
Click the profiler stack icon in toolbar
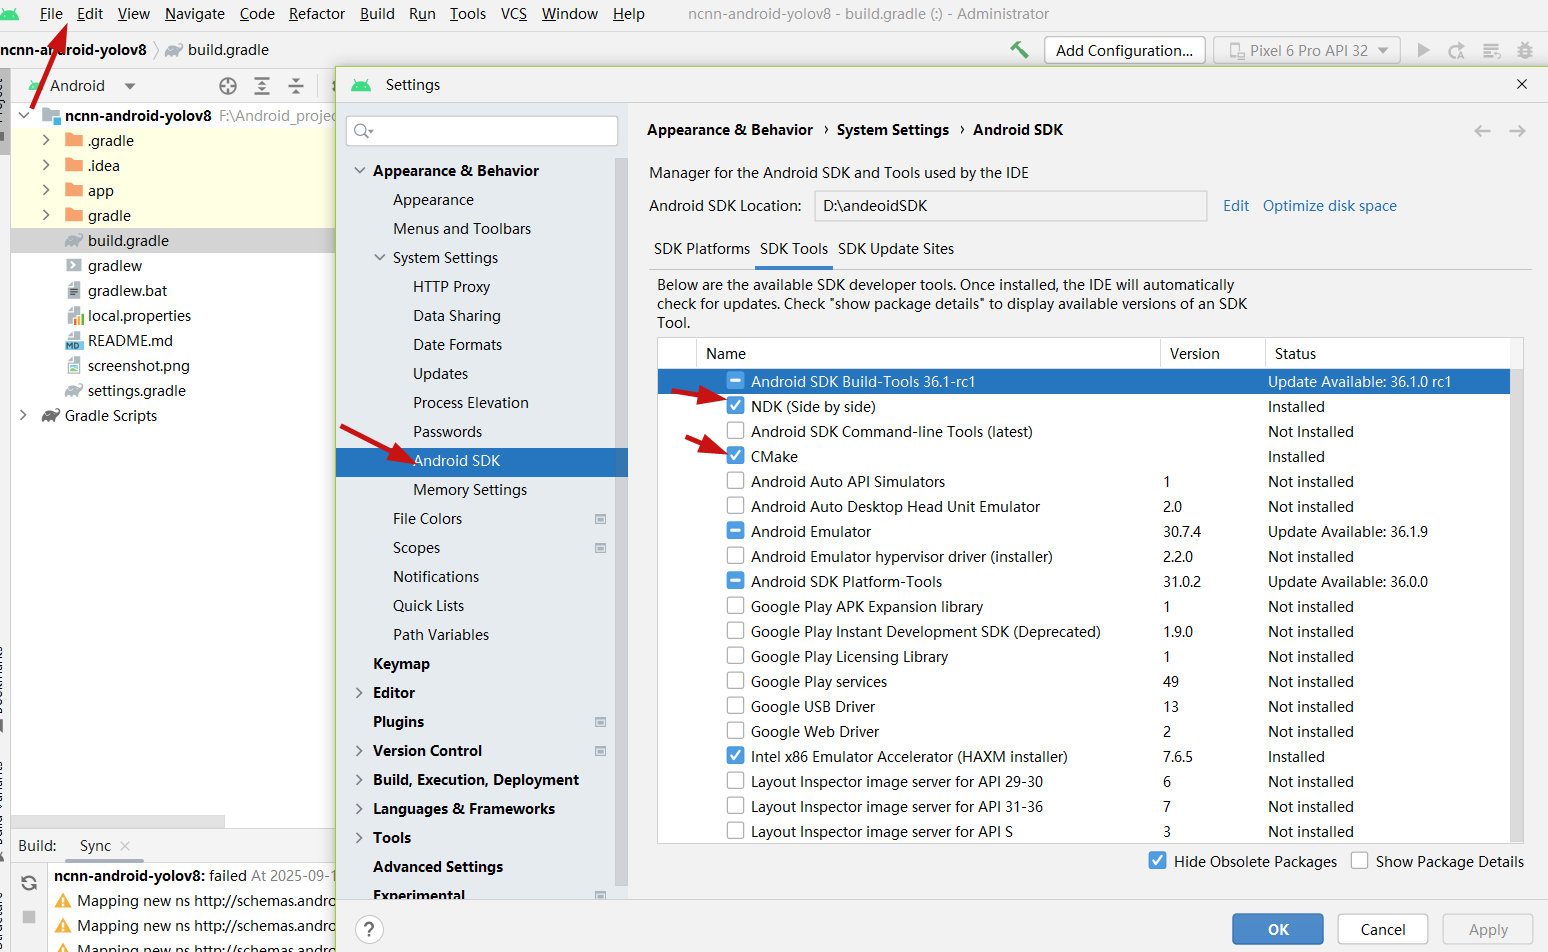point(1491,50)
